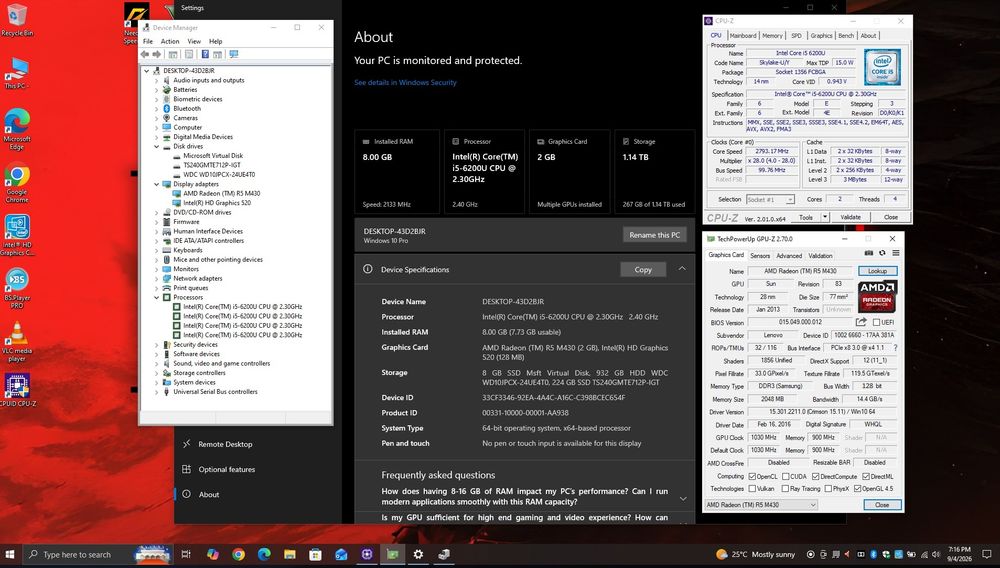Toggle CUDA checkbox in GPU-Z
Image resolution: width=1000 pixels, height=568 pixels.
(x=786, y=476)
